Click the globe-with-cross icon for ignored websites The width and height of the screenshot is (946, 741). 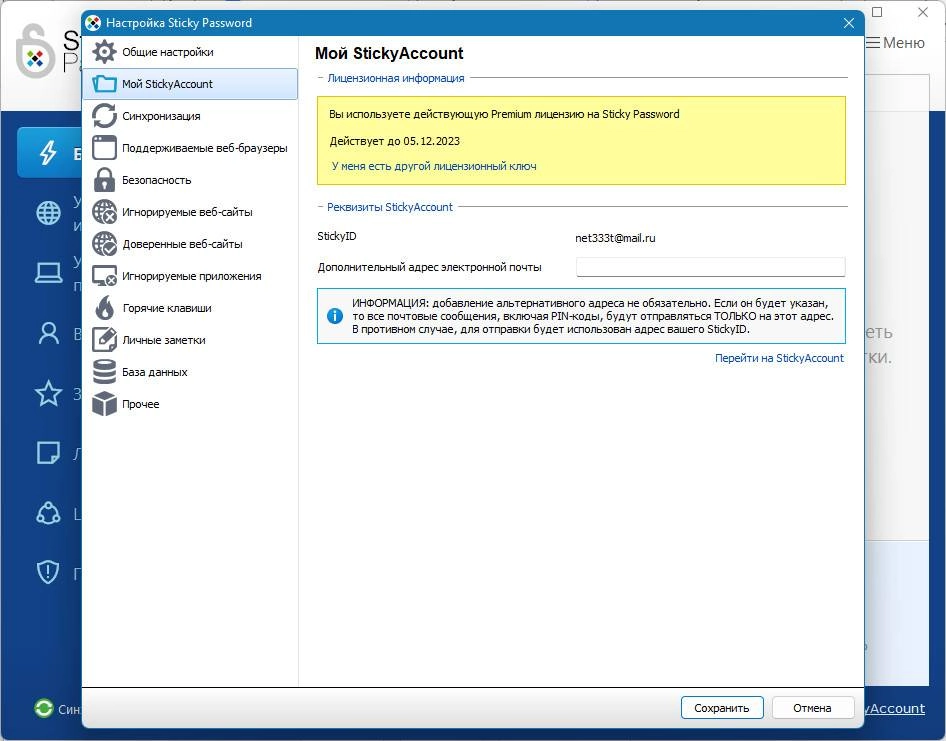click(x=104, y=212)
